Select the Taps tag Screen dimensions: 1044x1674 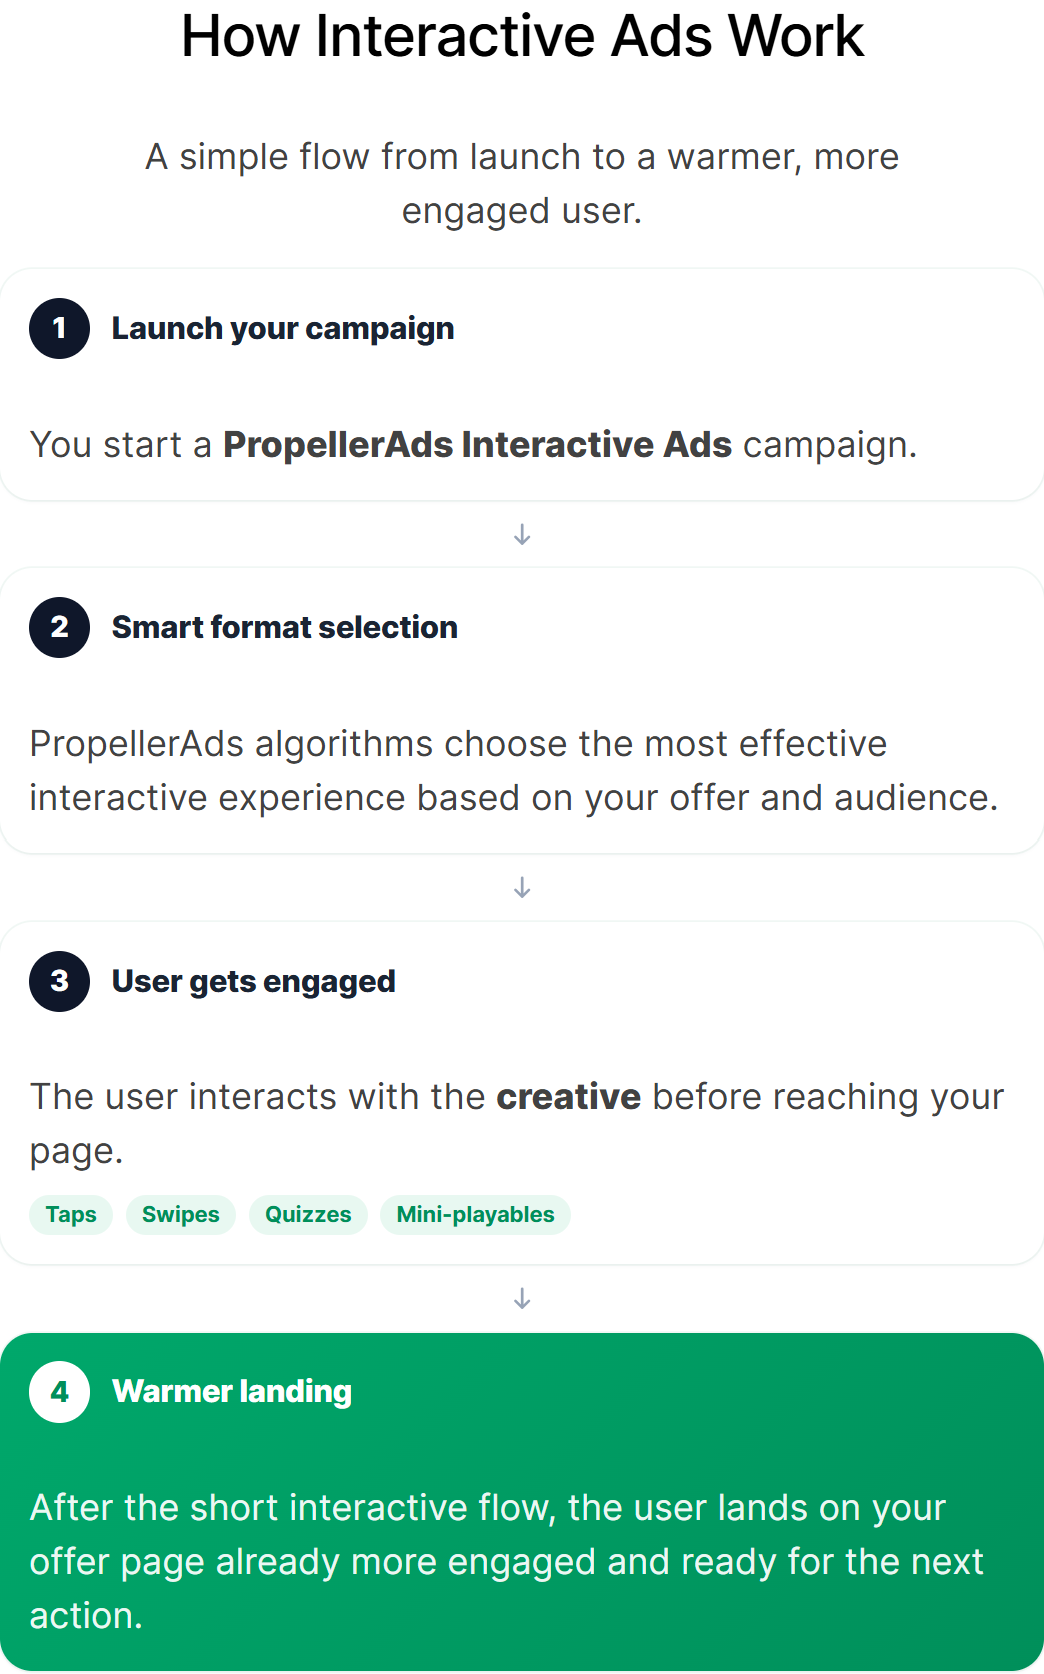71,1215
